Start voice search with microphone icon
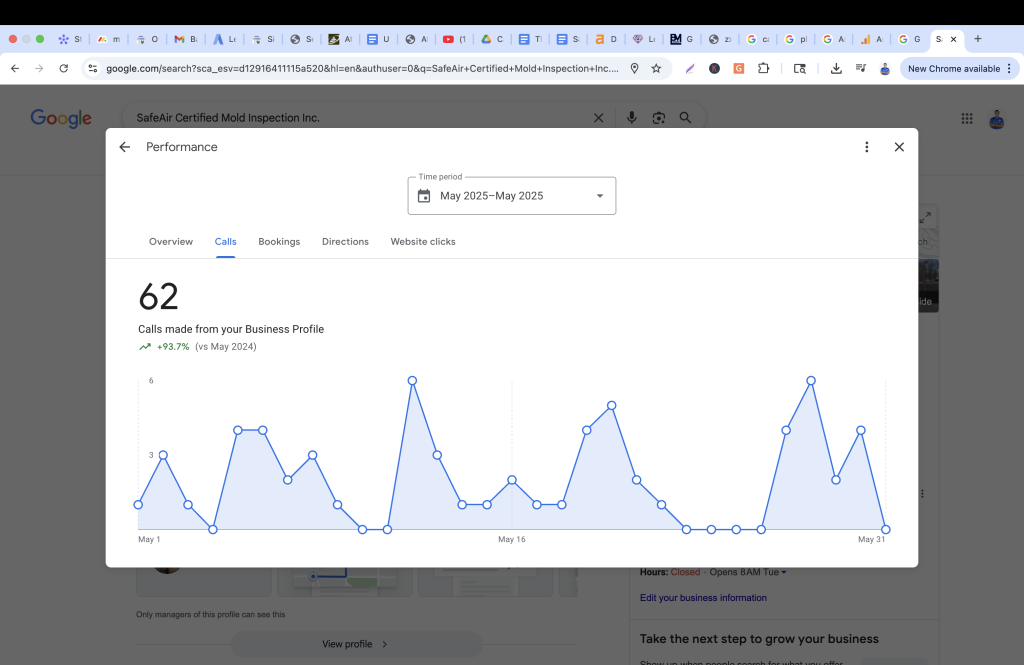1024x665 pixels. pyautogui.click(x=632, y=118)
